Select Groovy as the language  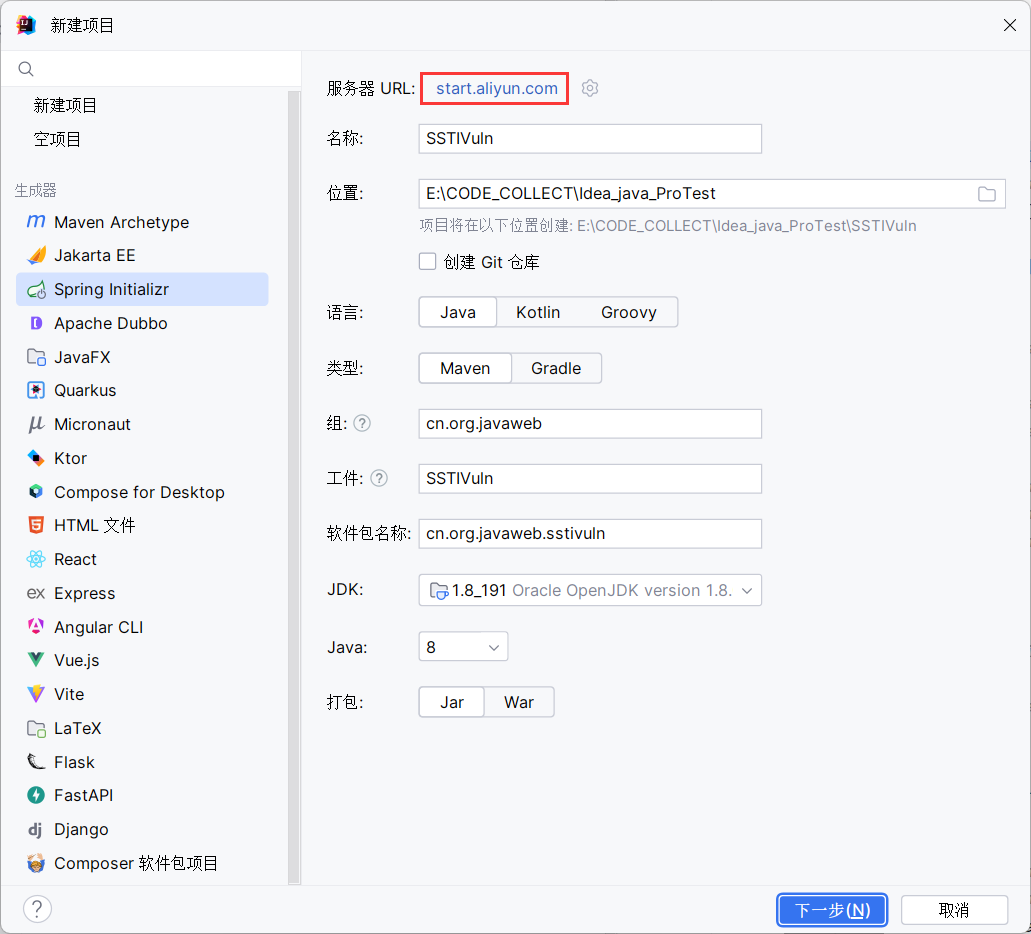coord(629,312)
